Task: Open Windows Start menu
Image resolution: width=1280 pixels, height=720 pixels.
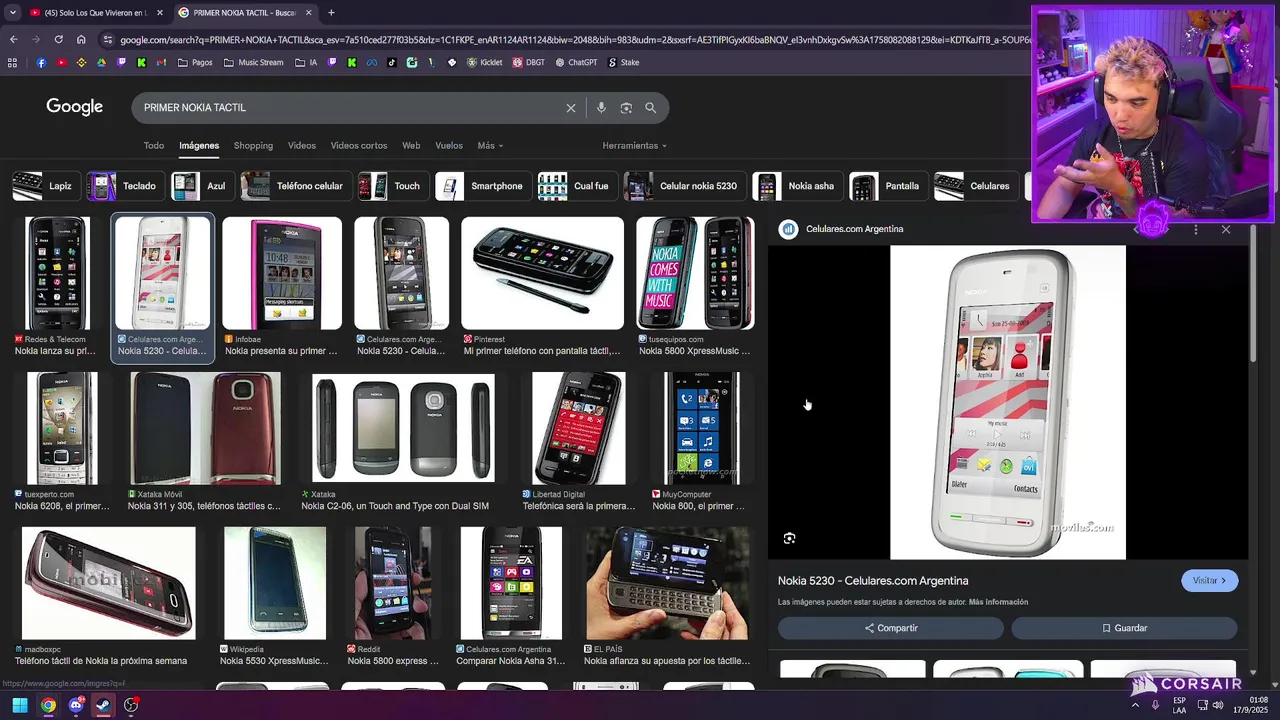Action: (x=20, y=705)
